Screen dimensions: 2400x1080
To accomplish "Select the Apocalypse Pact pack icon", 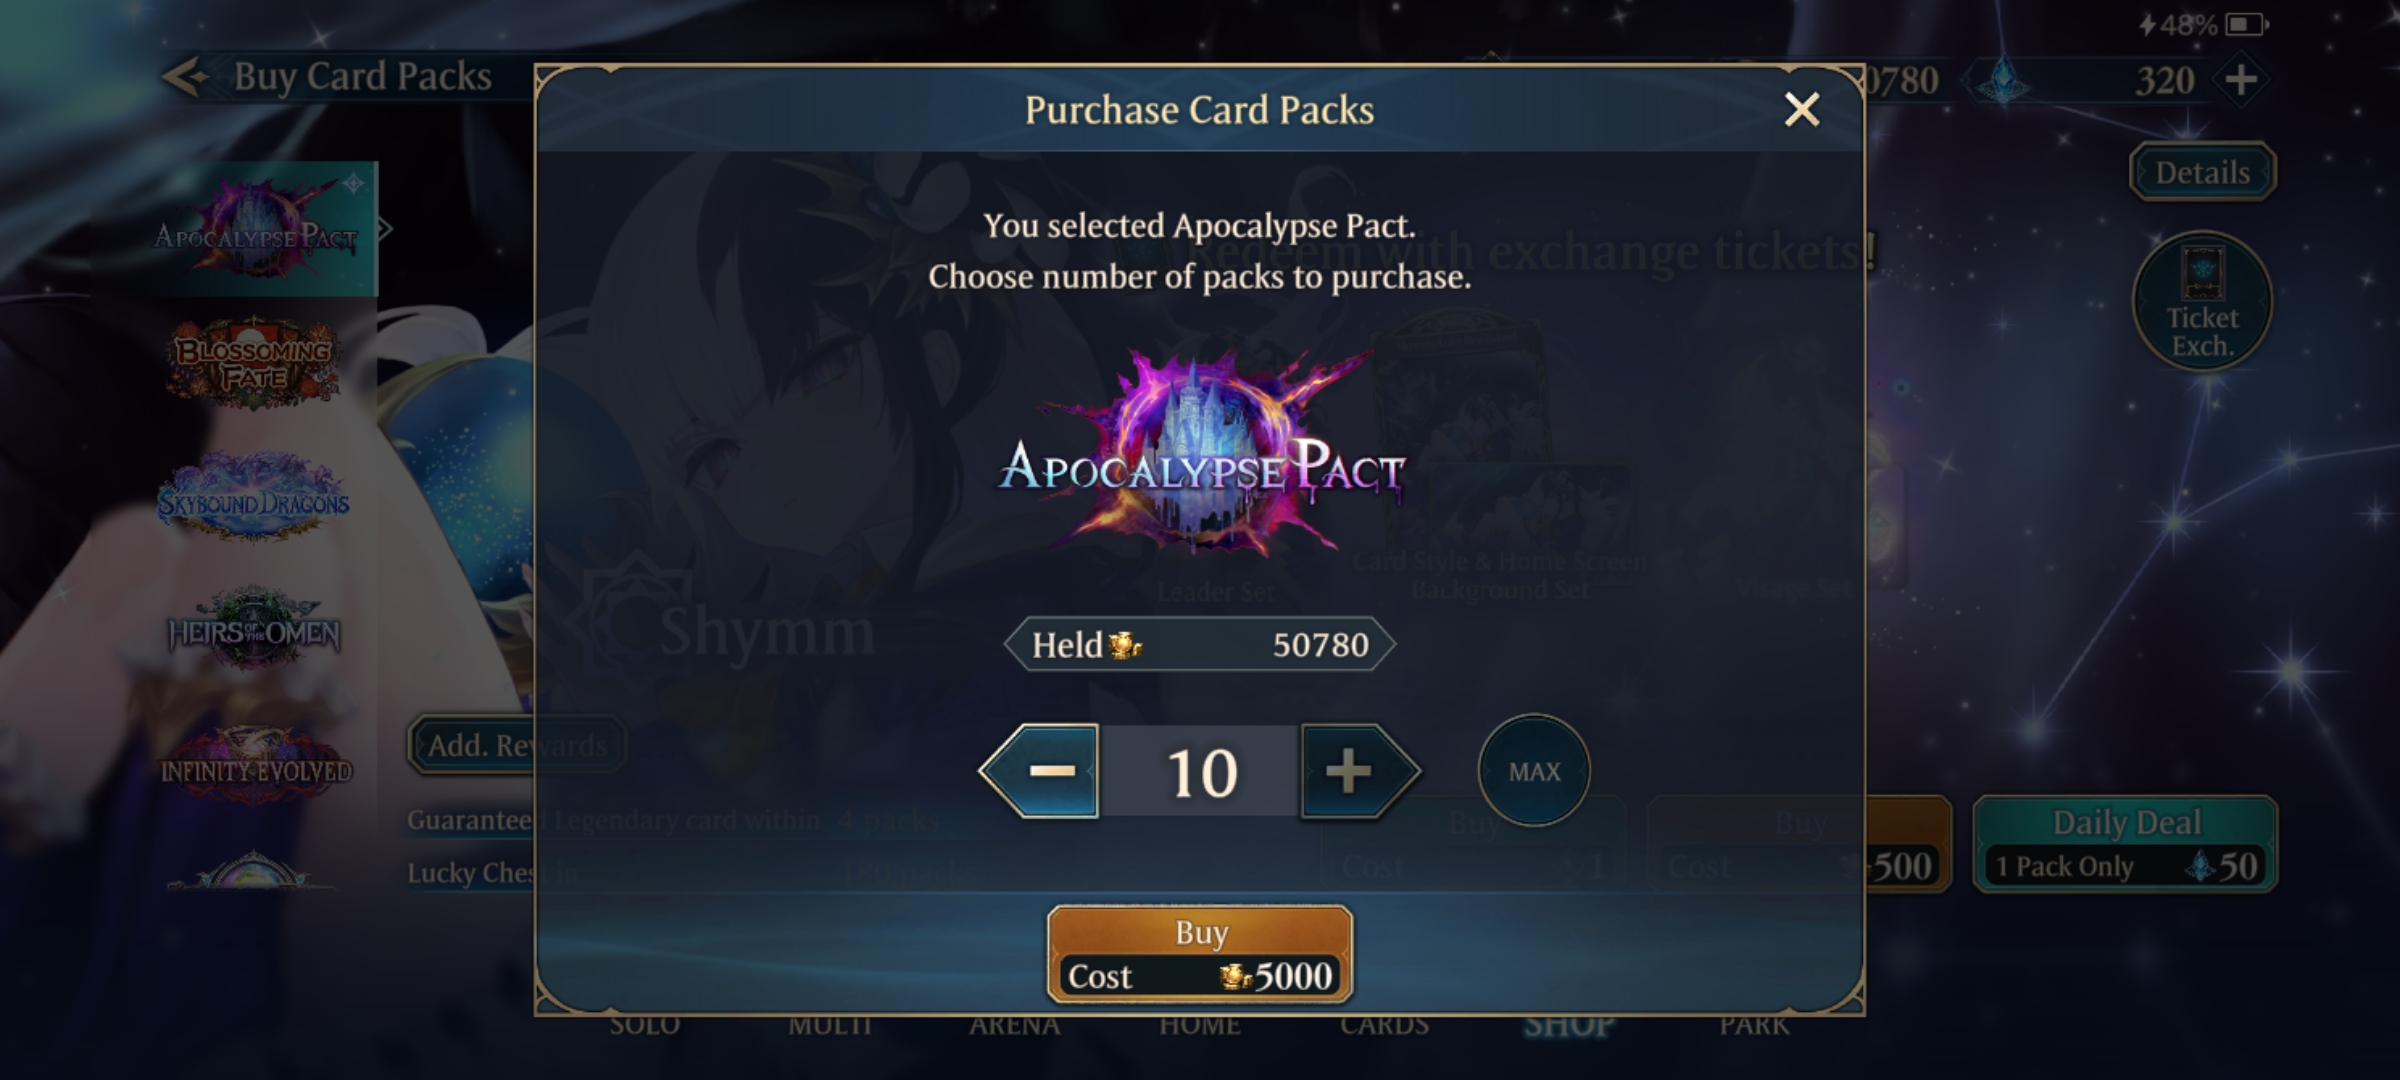I will pyautogui.click(x=255, y=228).
